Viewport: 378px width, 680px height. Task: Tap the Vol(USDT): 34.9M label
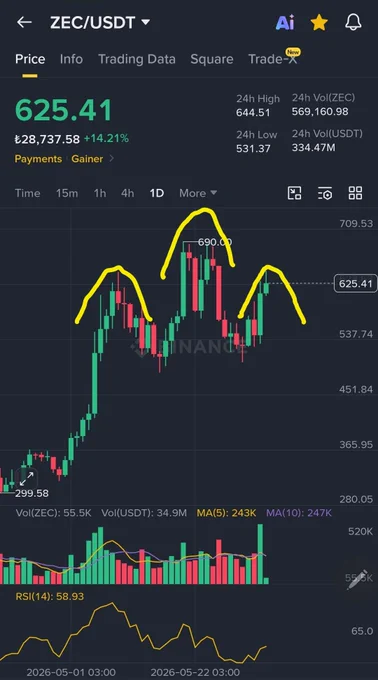tap(144, 513)
